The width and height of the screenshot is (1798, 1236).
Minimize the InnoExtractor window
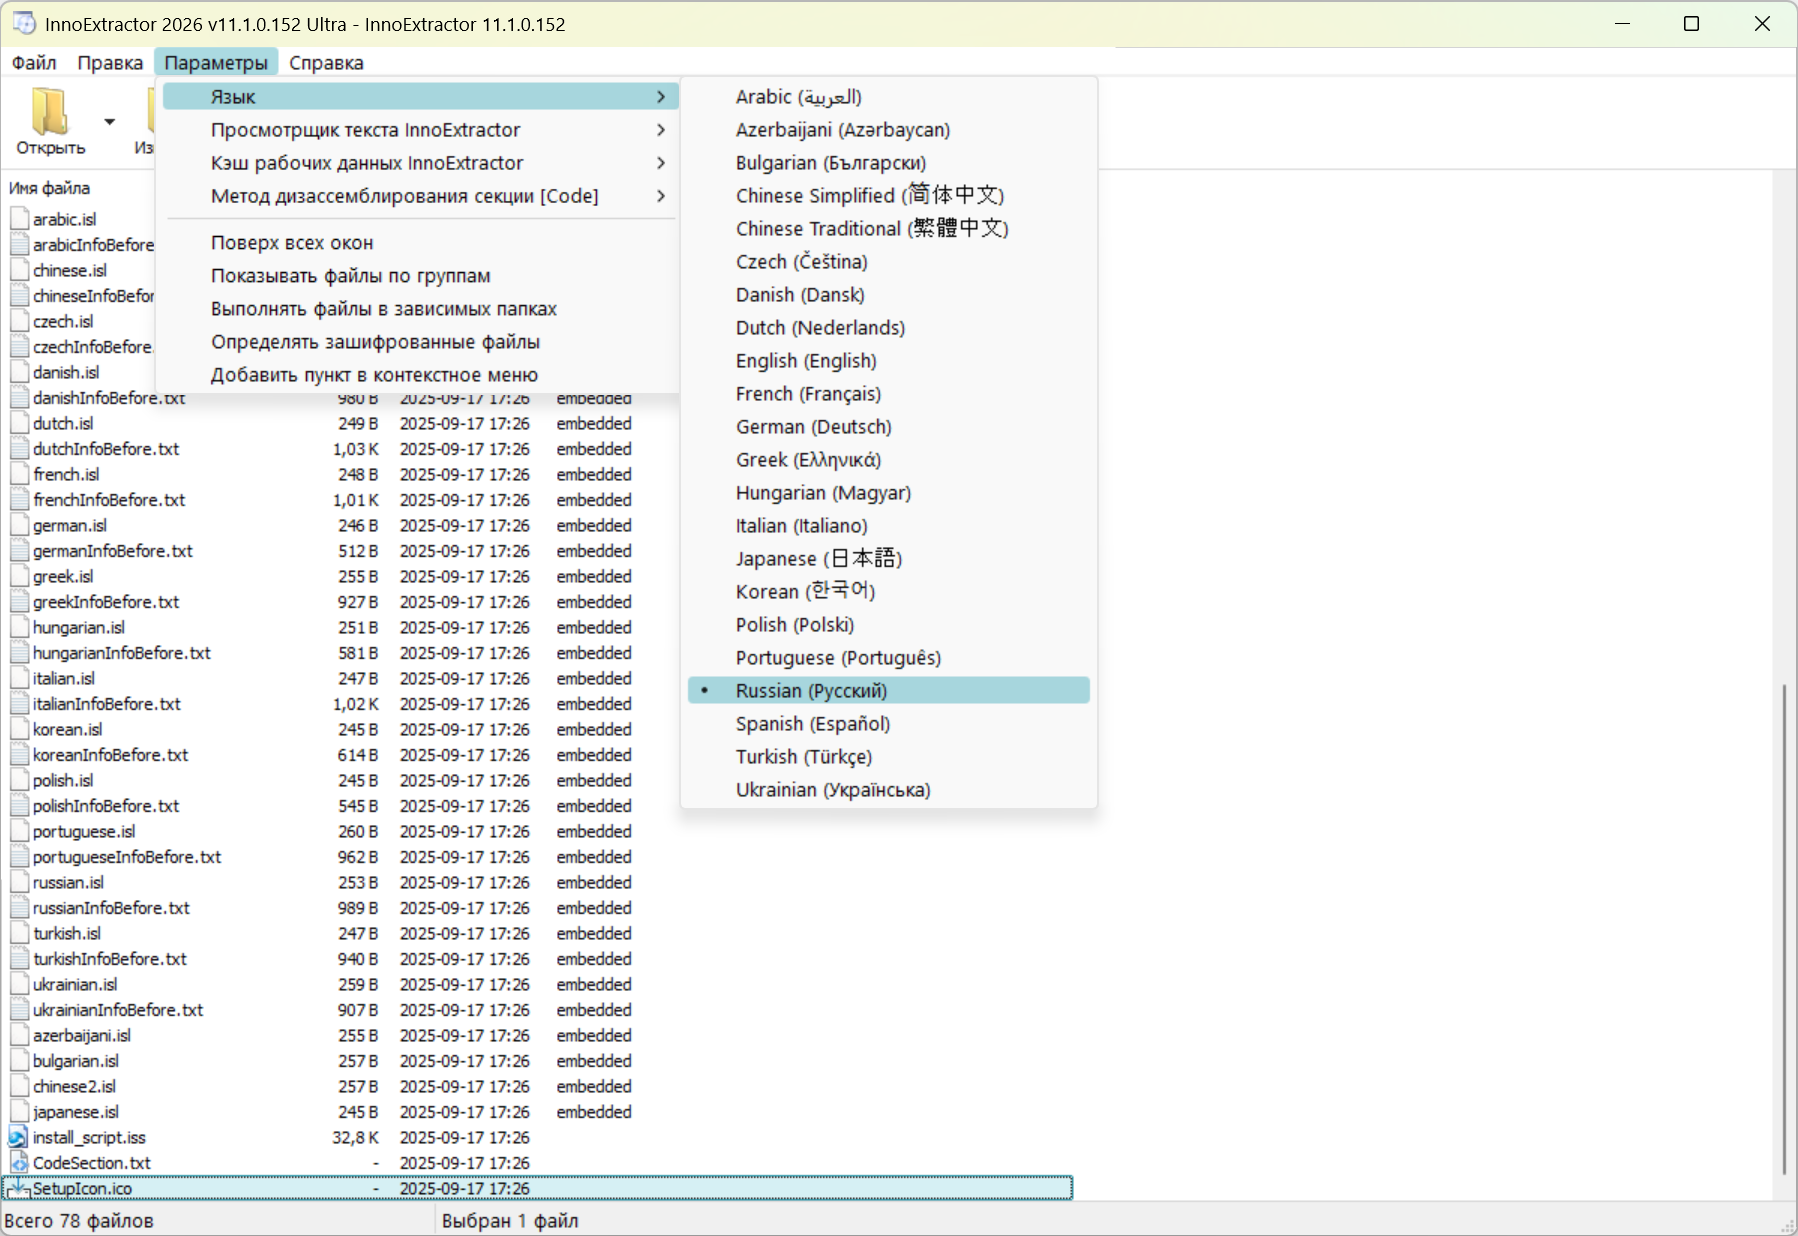[x=1622, y=24]
